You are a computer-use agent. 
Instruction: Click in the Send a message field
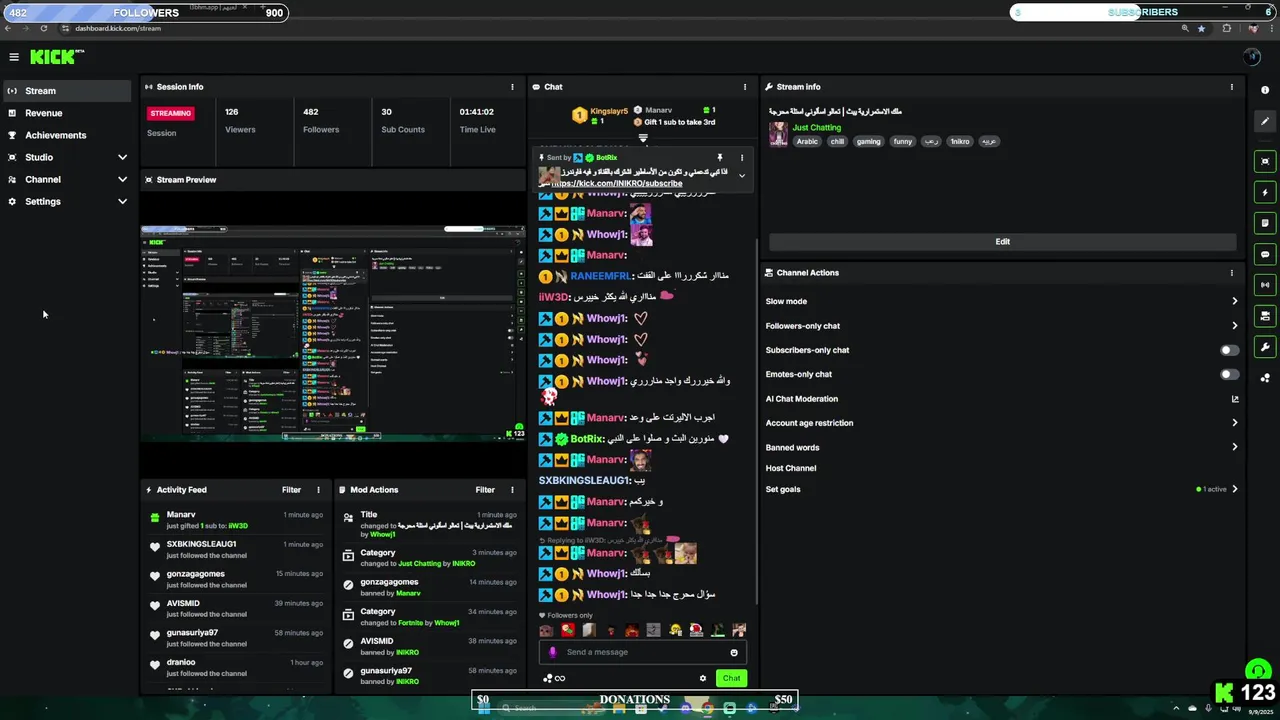(x=643, y=652)
